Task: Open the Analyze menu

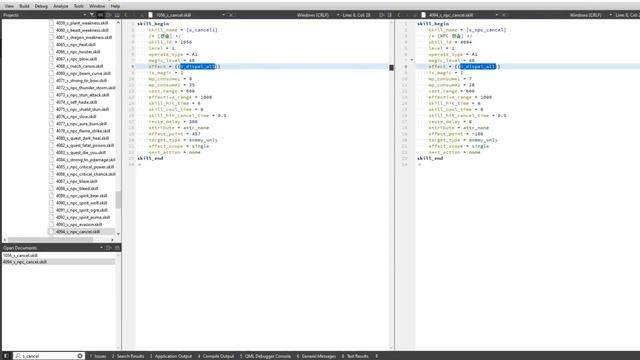Action: (x=60, y=6)
